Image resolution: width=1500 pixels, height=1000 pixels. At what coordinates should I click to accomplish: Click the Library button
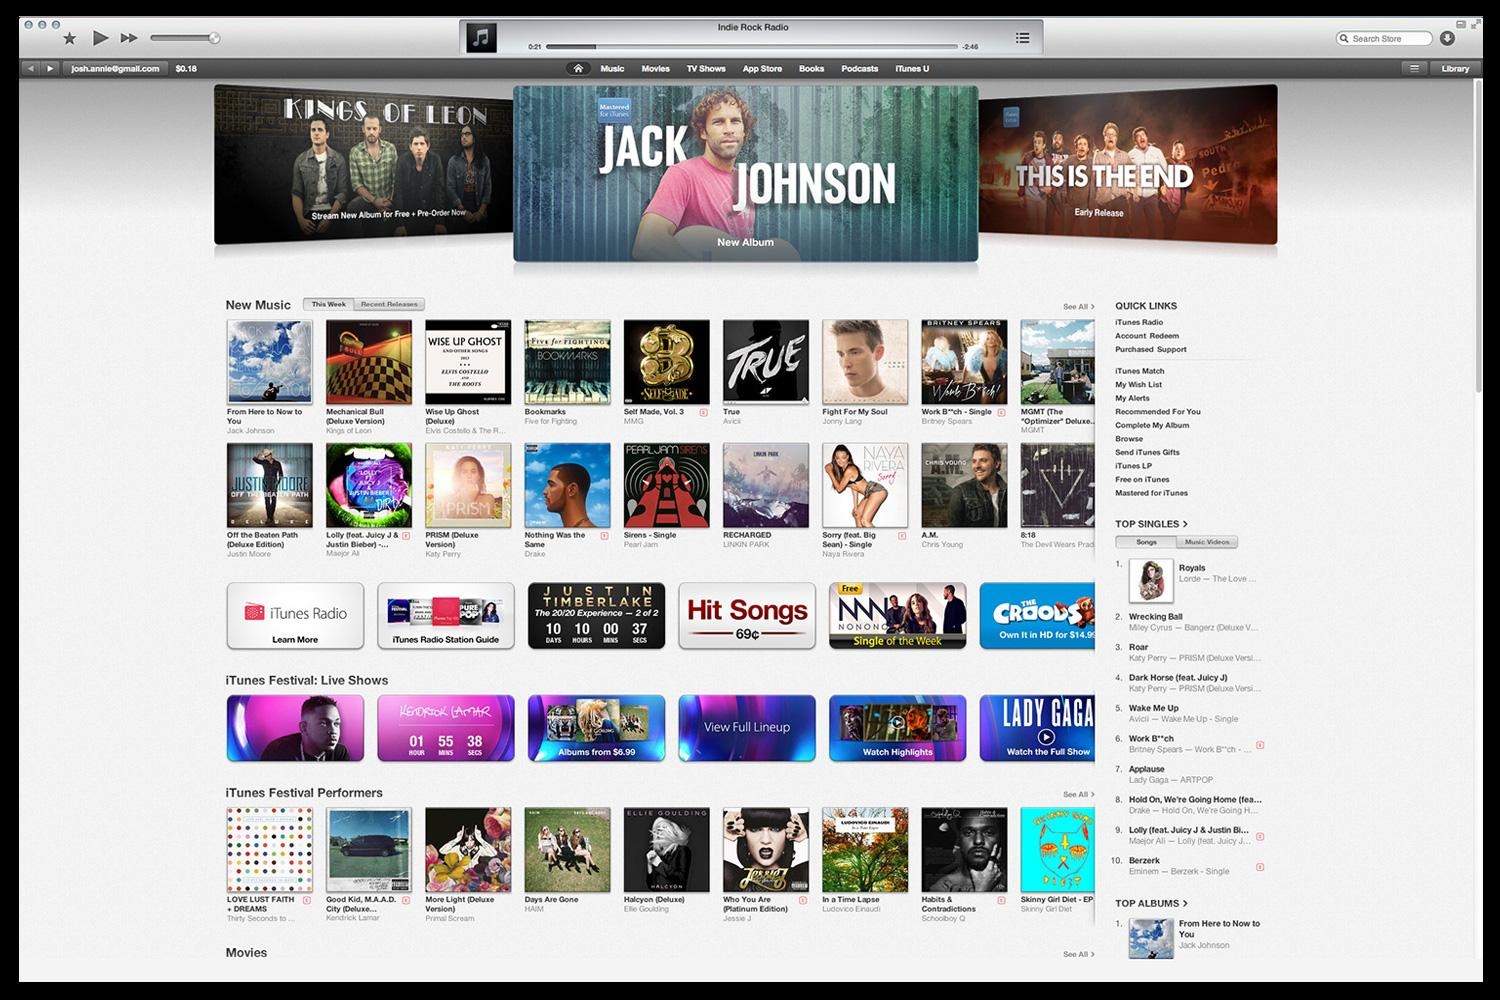(x=1455, y=69)
